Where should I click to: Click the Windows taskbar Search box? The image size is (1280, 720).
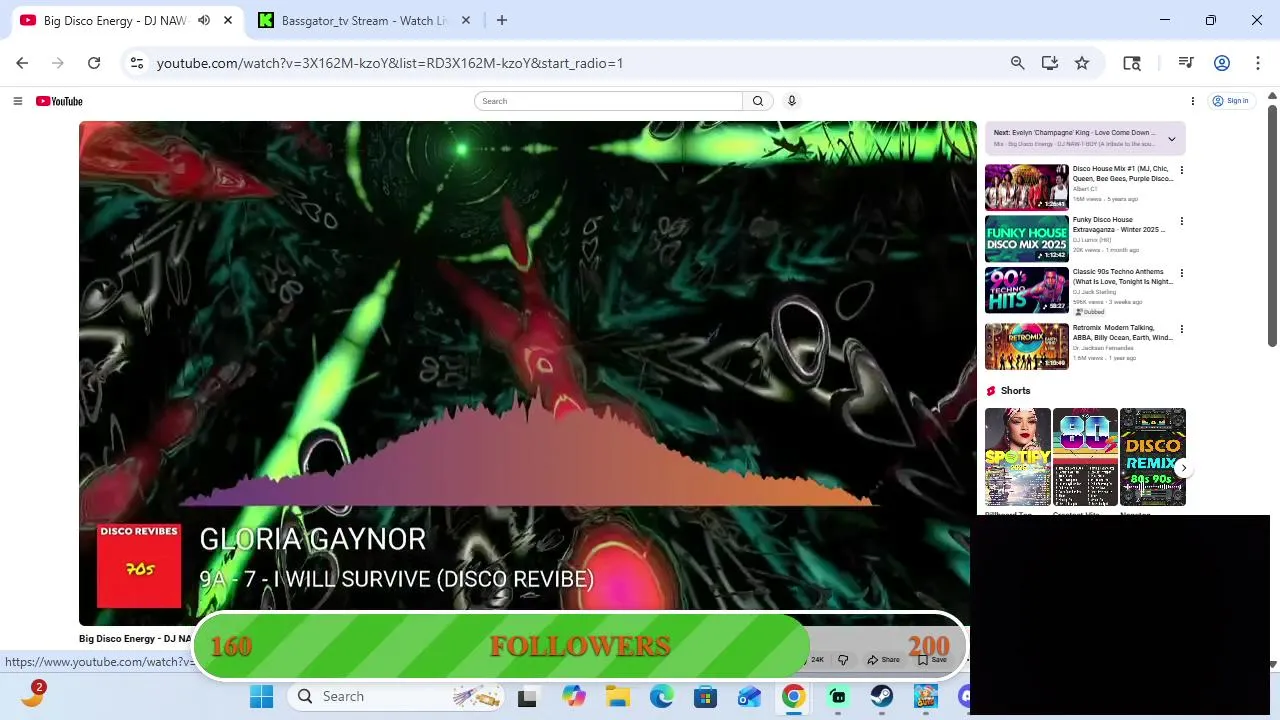(x=396, y=697)
